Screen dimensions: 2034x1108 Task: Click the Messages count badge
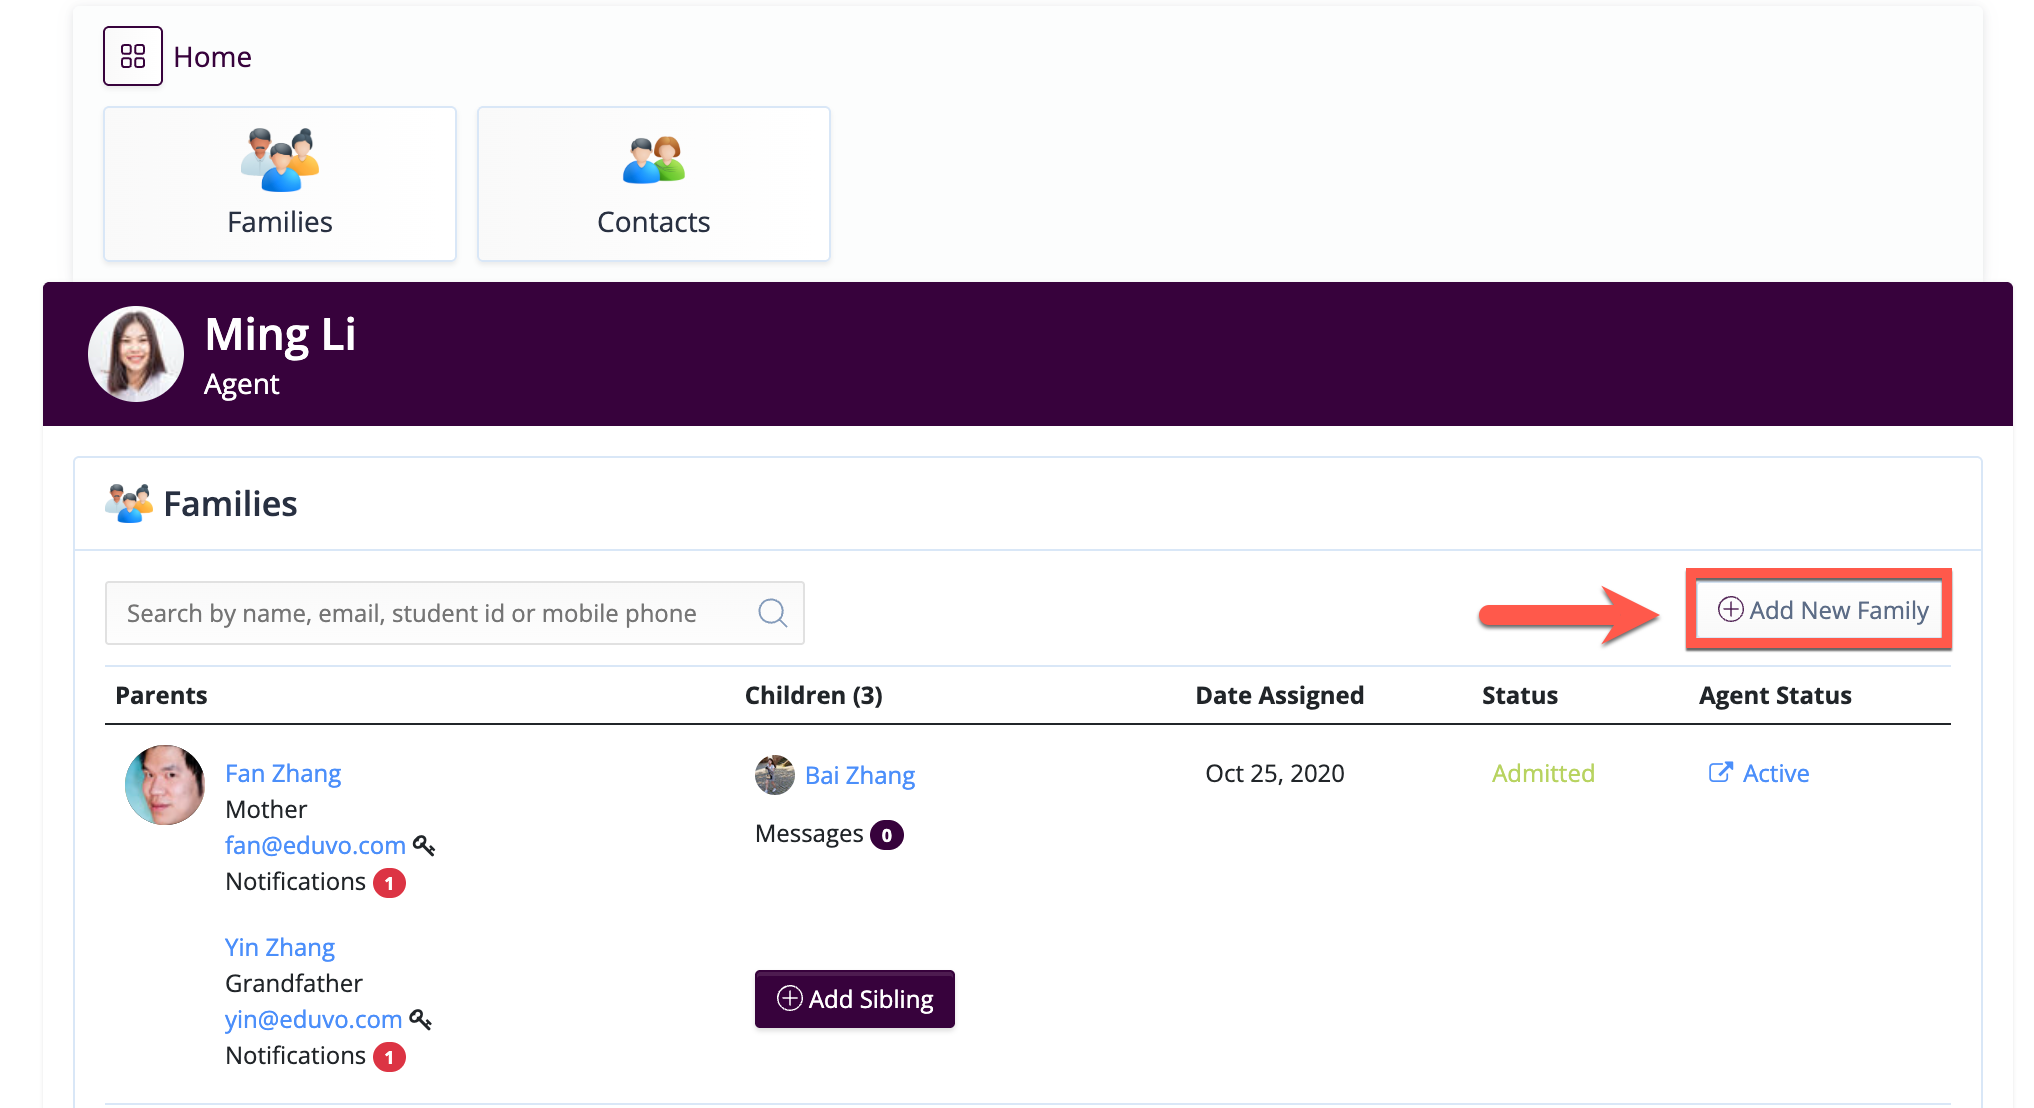[886, 835]
